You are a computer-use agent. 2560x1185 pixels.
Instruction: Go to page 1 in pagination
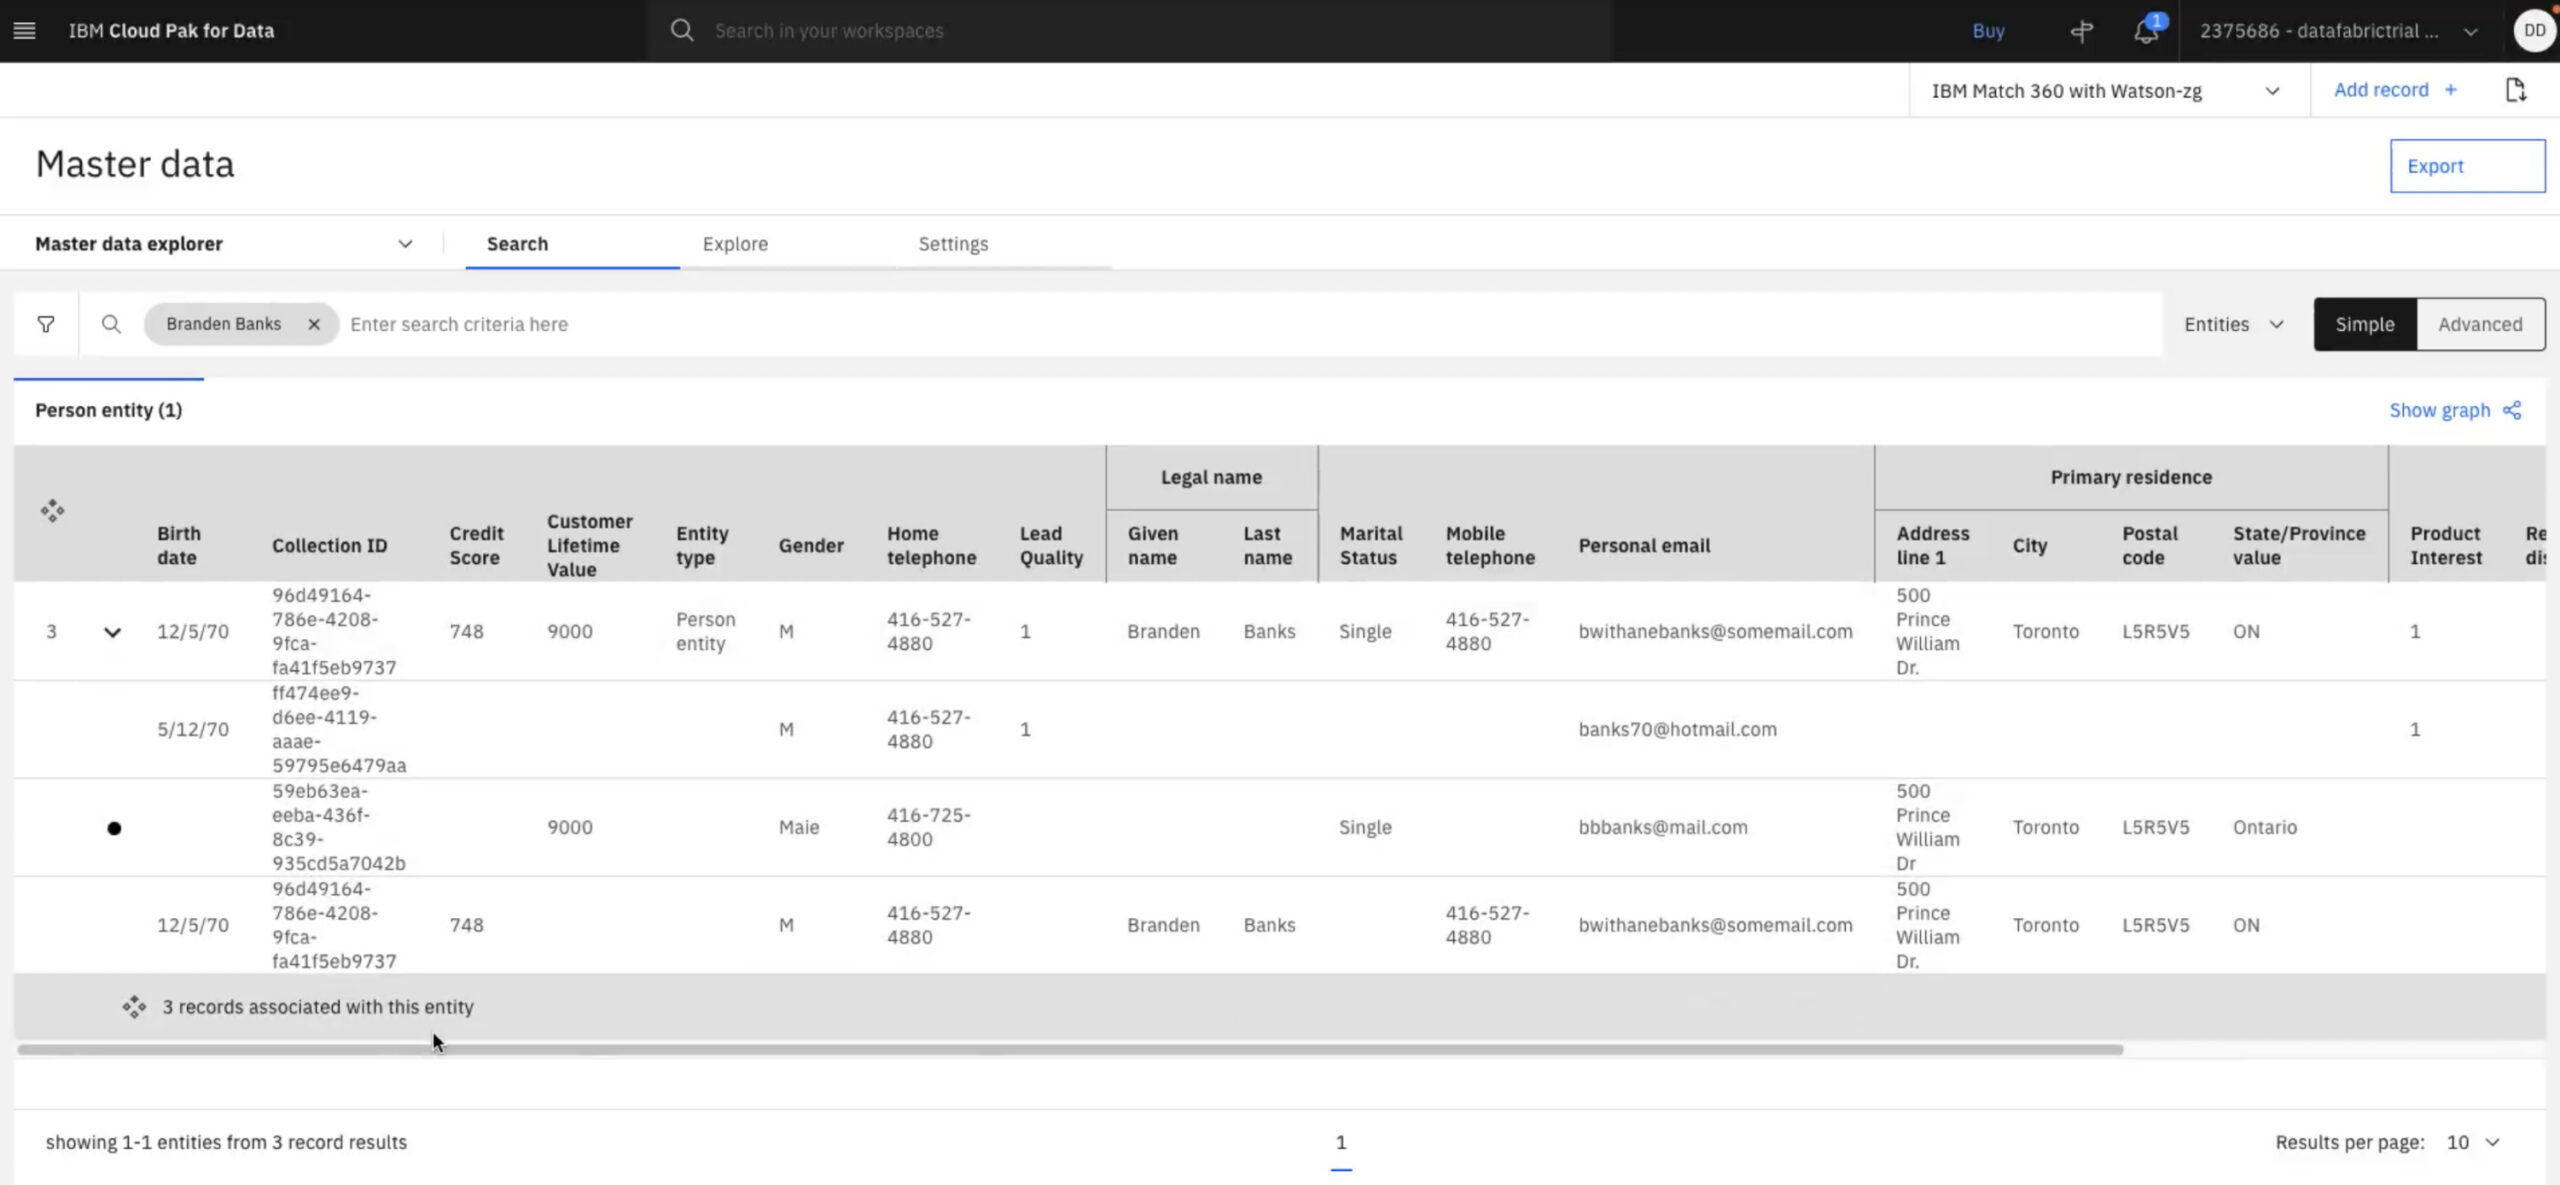tap(1341, 1142)
